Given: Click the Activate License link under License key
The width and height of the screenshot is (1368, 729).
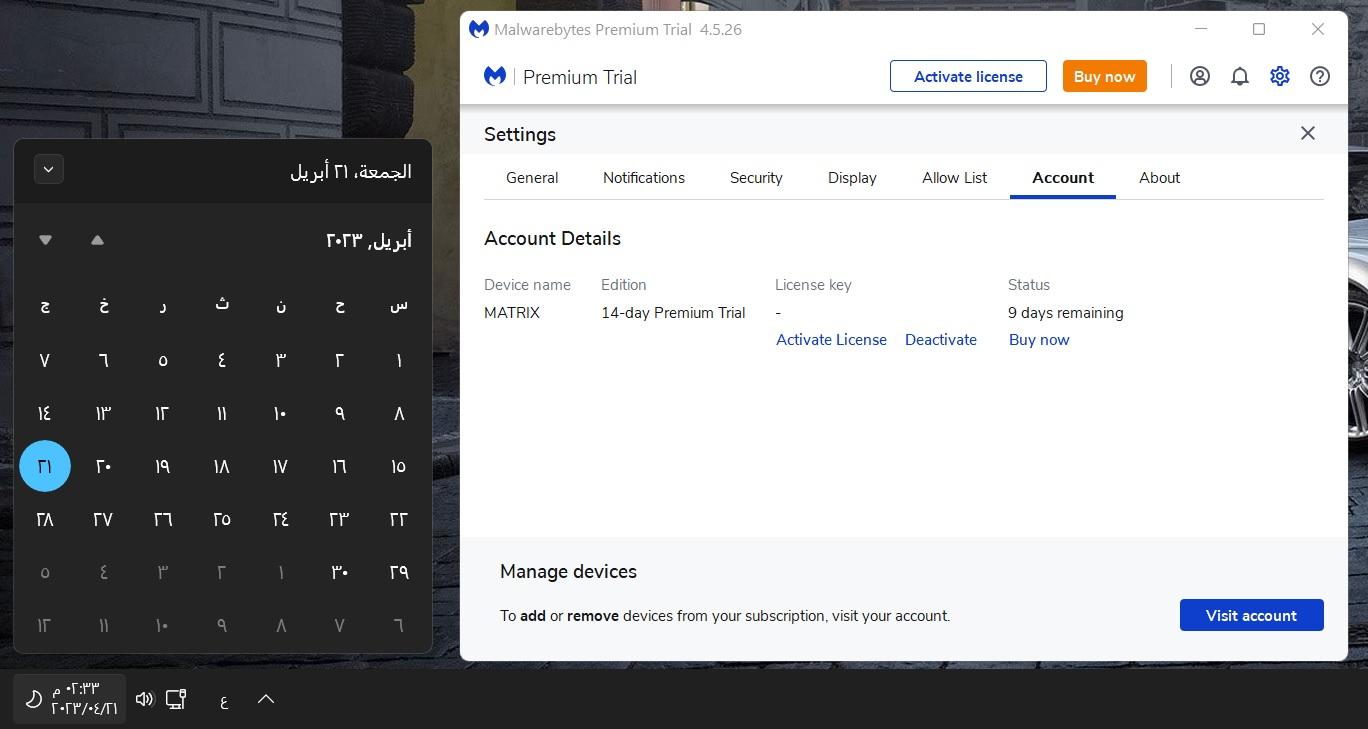Looking at the screenshot, I should click(831, 340).
